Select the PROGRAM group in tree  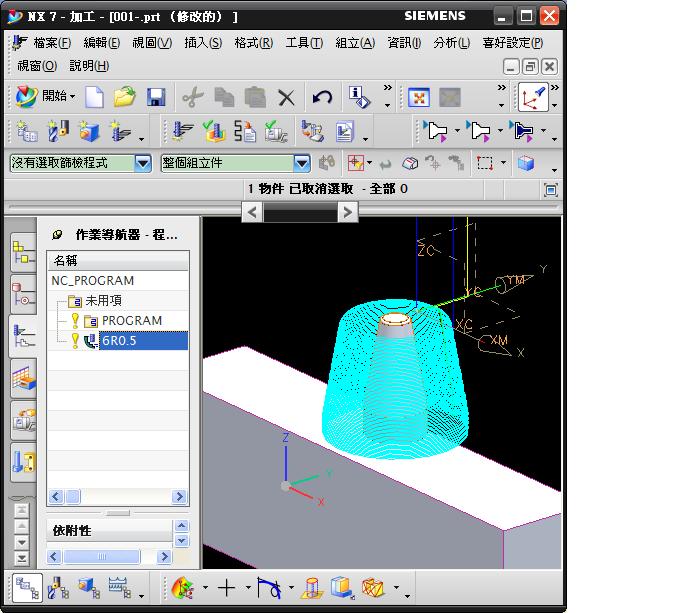pyautogui.click(x=132, y=321)
